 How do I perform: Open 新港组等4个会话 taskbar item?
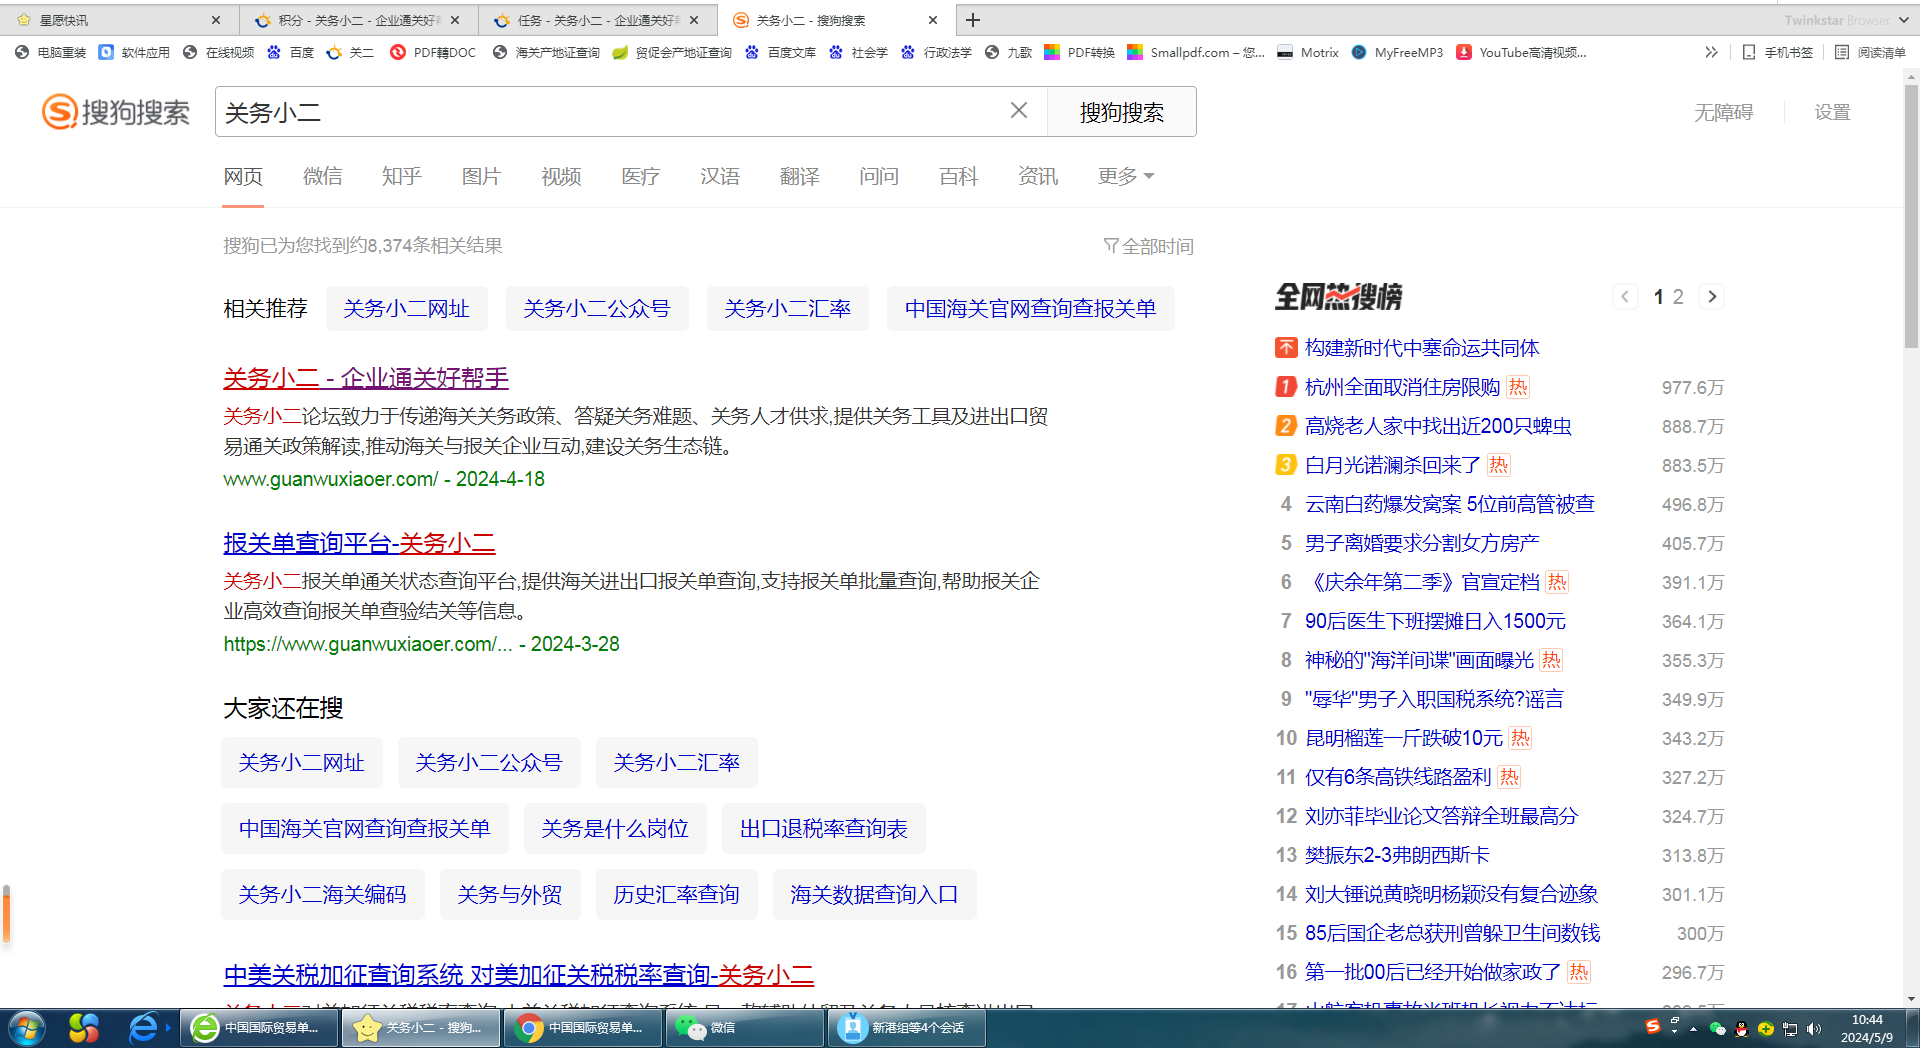coord(907,1028)
